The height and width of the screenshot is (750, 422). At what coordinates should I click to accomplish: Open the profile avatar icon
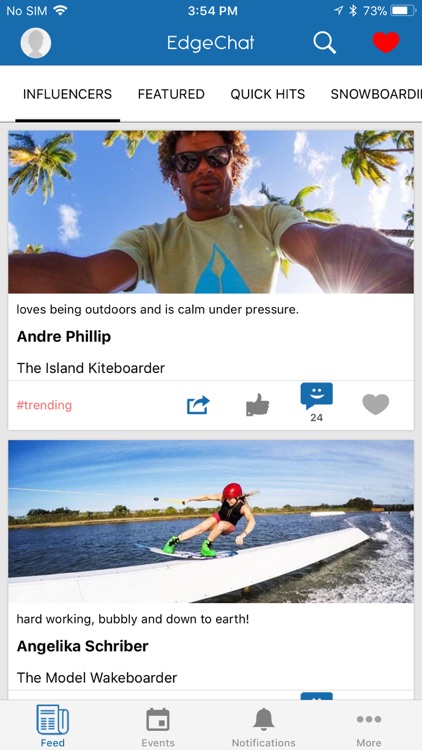pos(36,43)
